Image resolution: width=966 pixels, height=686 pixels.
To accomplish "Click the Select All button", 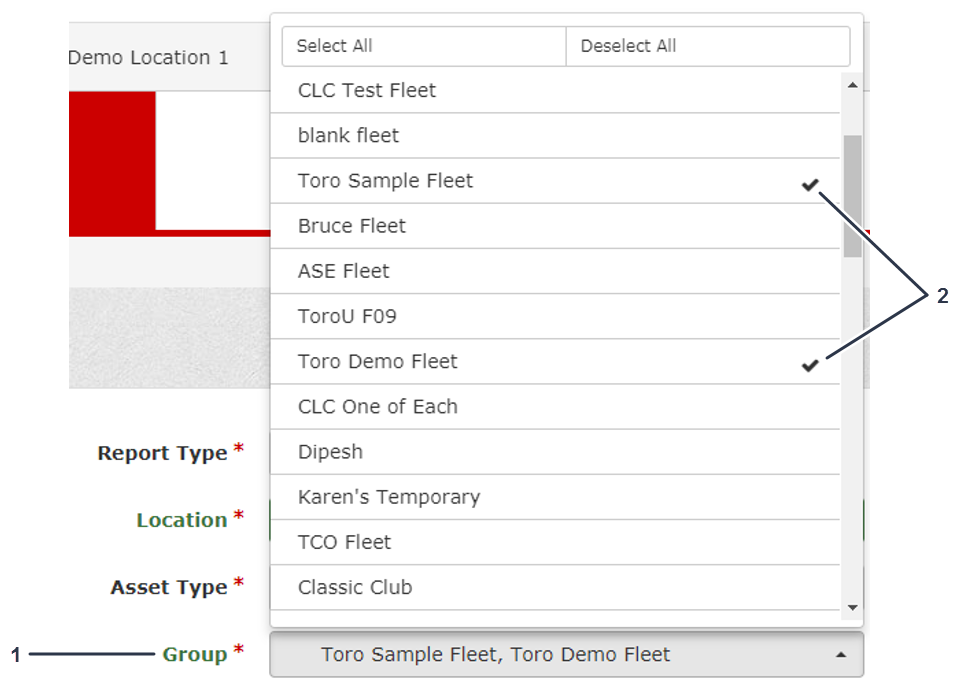I will (x=424, y=46).
